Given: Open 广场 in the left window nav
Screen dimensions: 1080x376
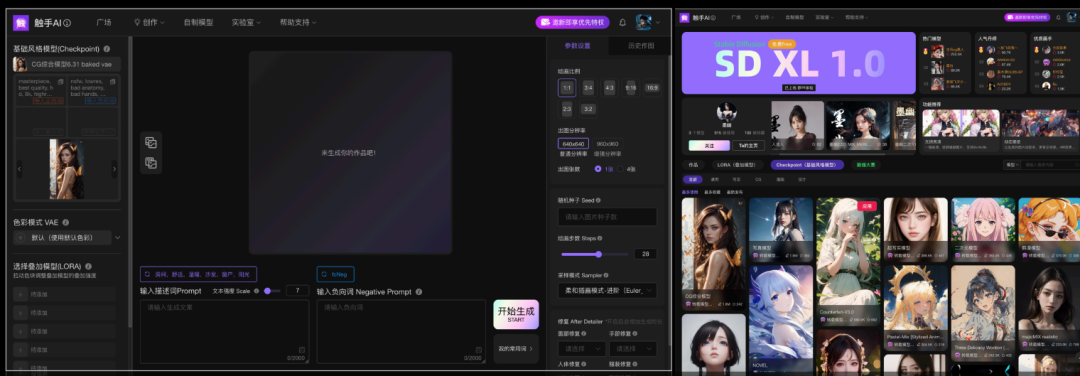Looking at the screenshot, I should (103, 23).
